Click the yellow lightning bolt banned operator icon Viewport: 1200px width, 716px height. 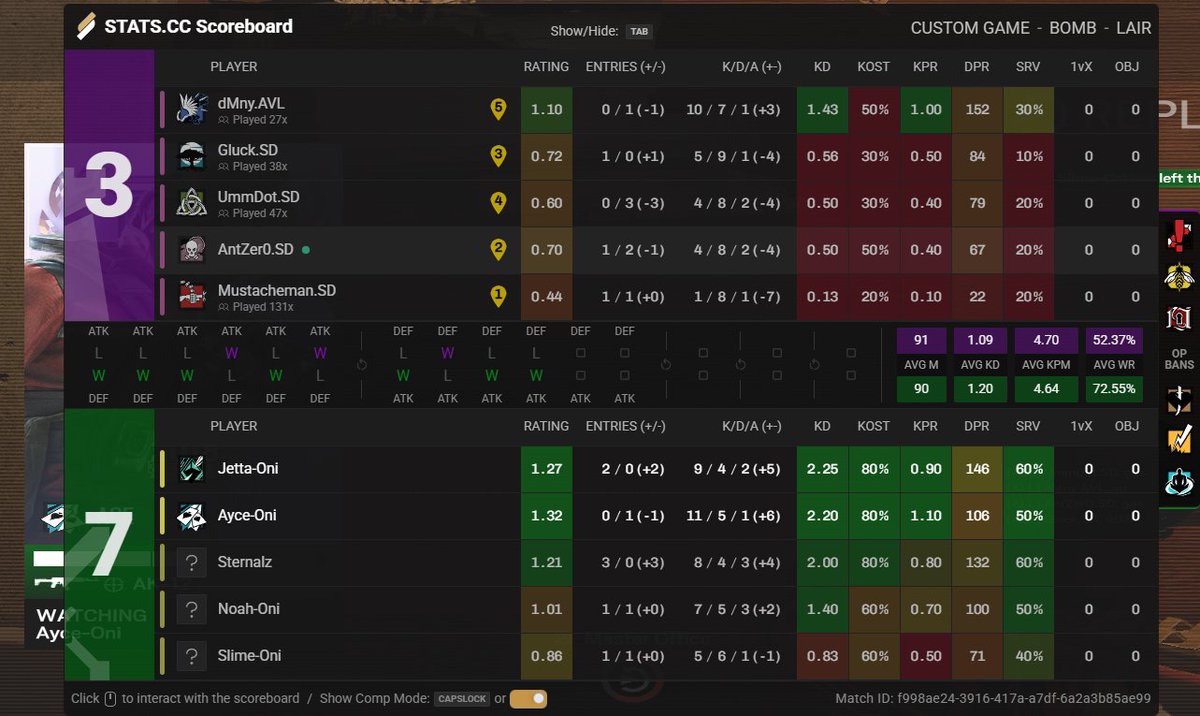[1180, 440]
